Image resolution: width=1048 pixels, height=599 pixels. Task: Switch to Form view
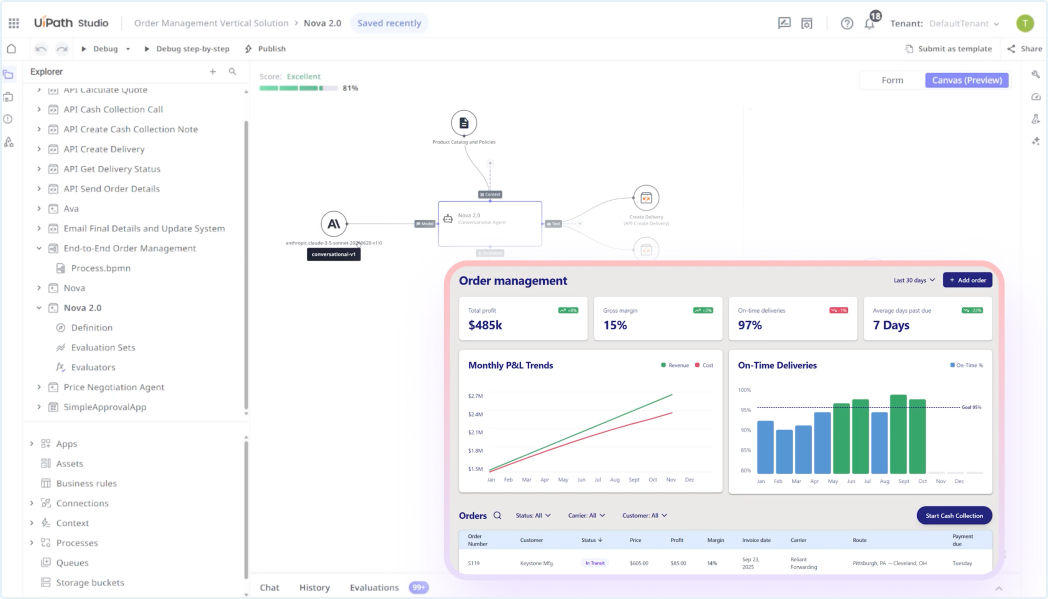[x=892, y=80]
